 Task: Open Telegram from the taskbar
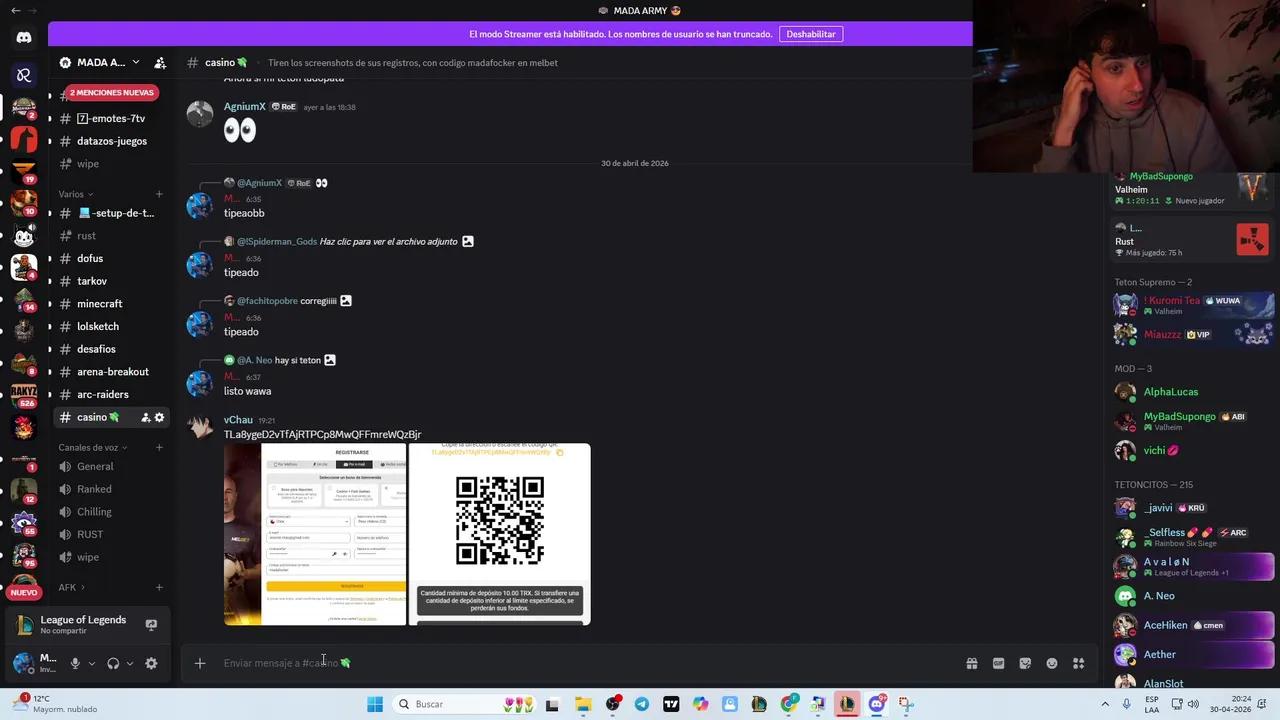pyautogui.click(x=642, y=704)
